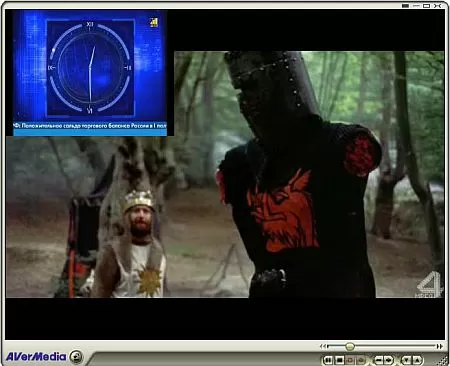Click the right arrow button

click(x=389, y=360)
